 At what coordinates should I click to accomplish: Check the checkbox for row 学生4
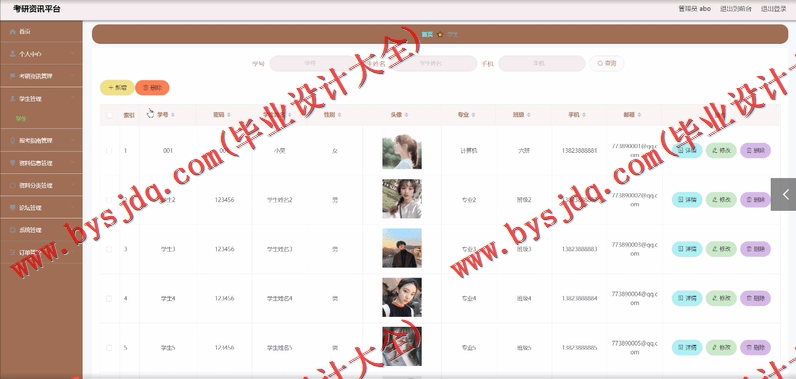(x=109, y=298)
